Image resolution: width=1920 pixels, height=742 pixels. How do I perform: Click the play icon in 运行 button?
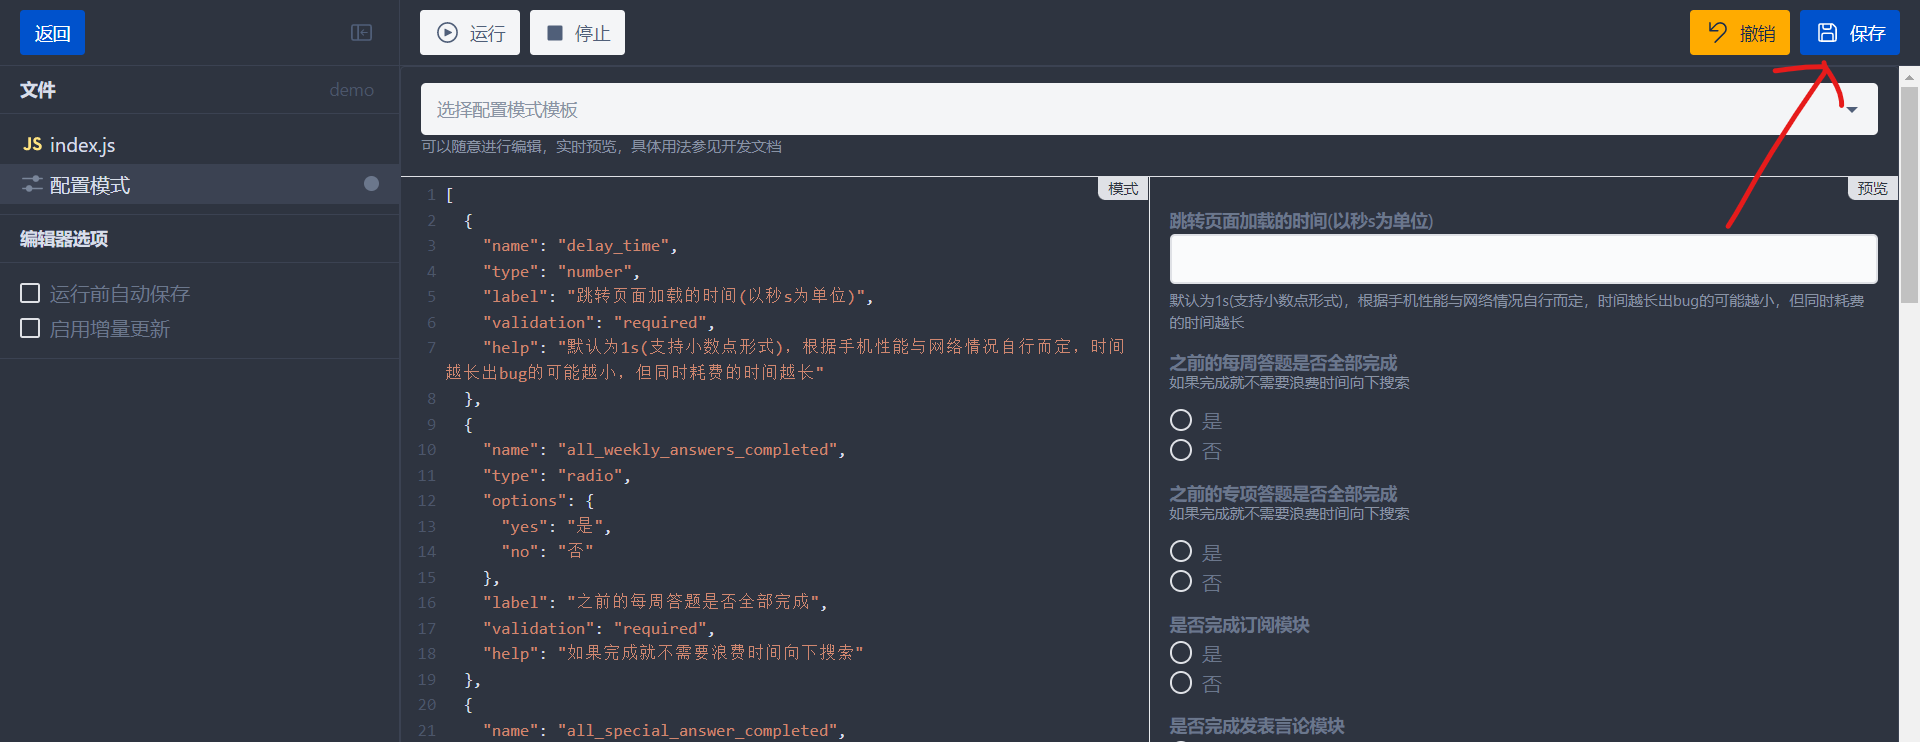pos(448,33)
